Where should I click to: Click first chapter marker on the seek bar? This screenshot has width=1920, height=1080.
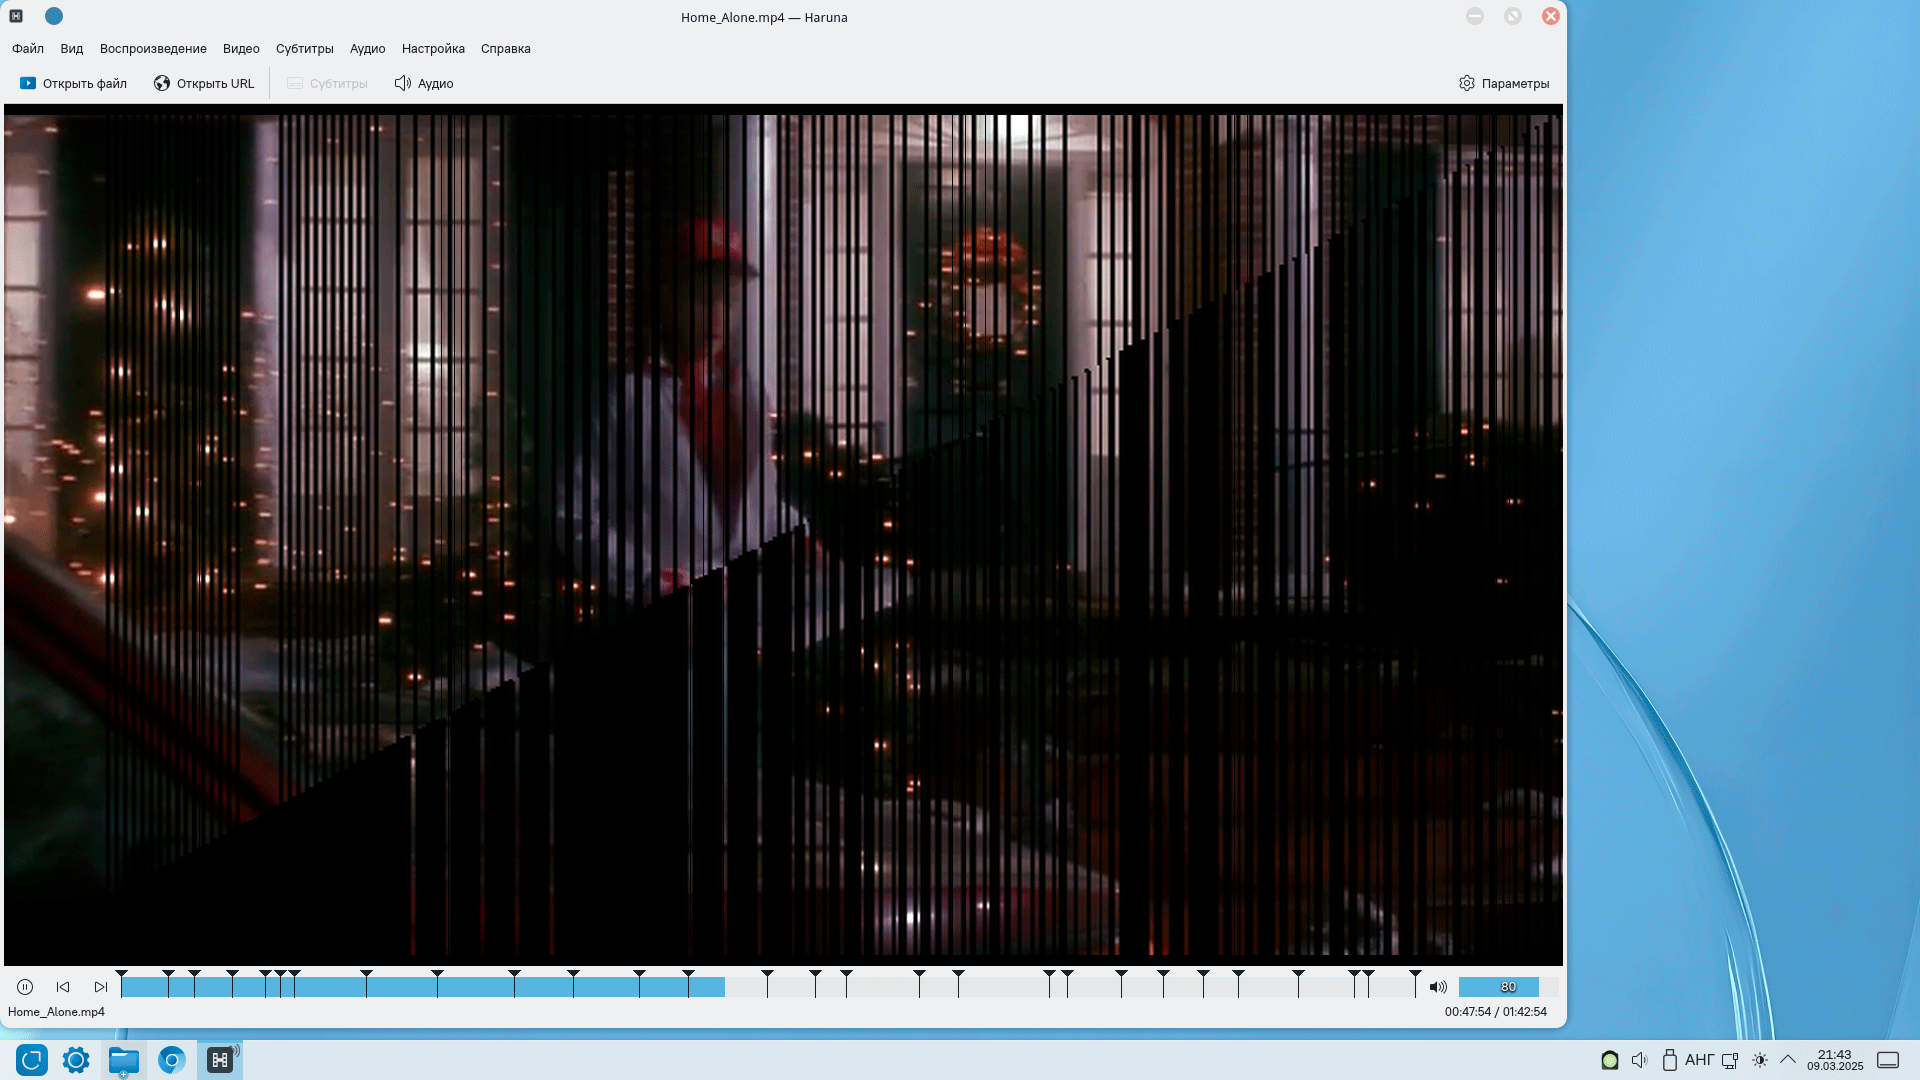(x=121, y=974)
